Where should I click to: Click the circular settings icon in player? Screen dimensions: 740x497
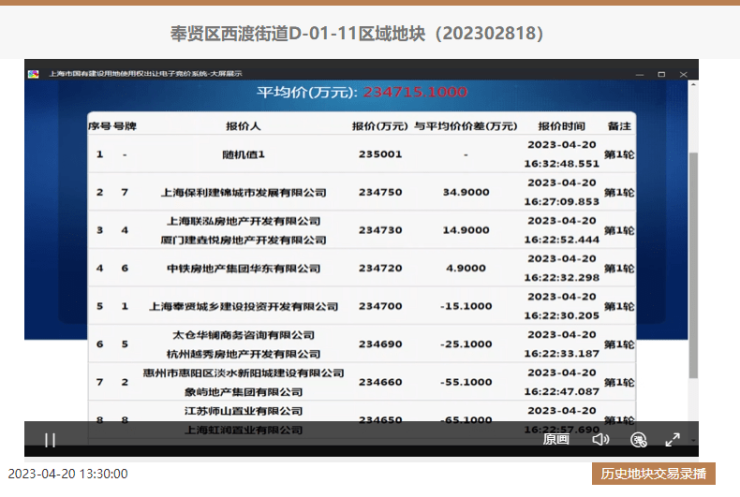point(639,440)
